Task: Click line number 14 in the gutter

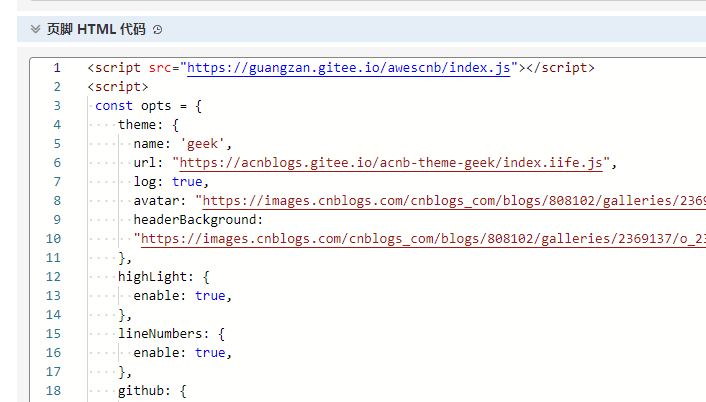Action: (53, 315)
